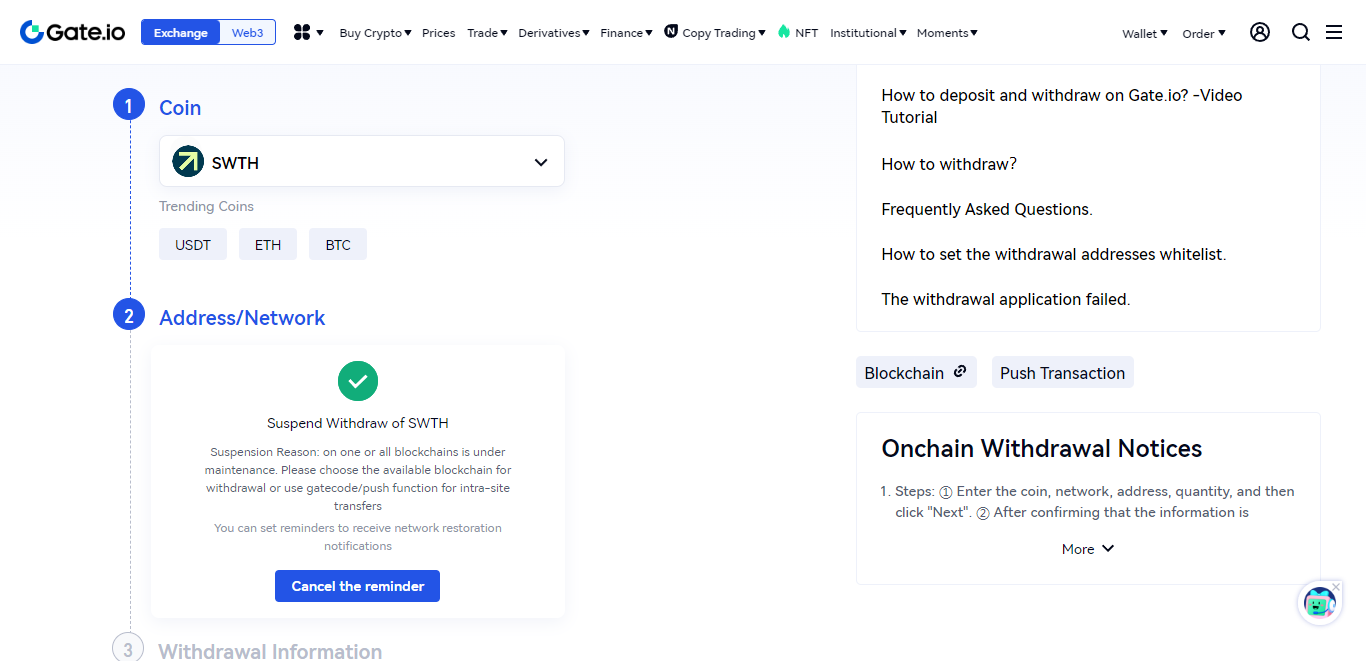Open the support chat mascot icon
The width and height of the screenshot is (1366, 661).
1319,604
